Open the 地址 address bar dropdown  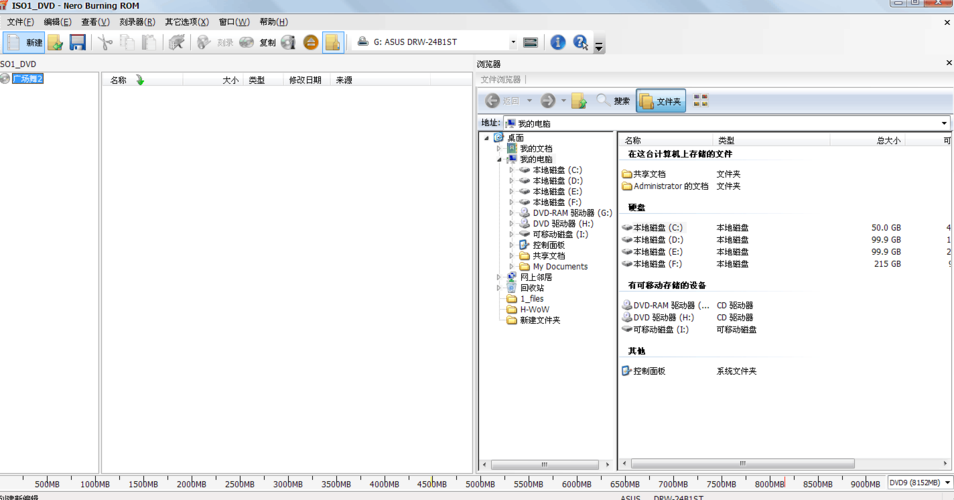(x=944, y=123)
